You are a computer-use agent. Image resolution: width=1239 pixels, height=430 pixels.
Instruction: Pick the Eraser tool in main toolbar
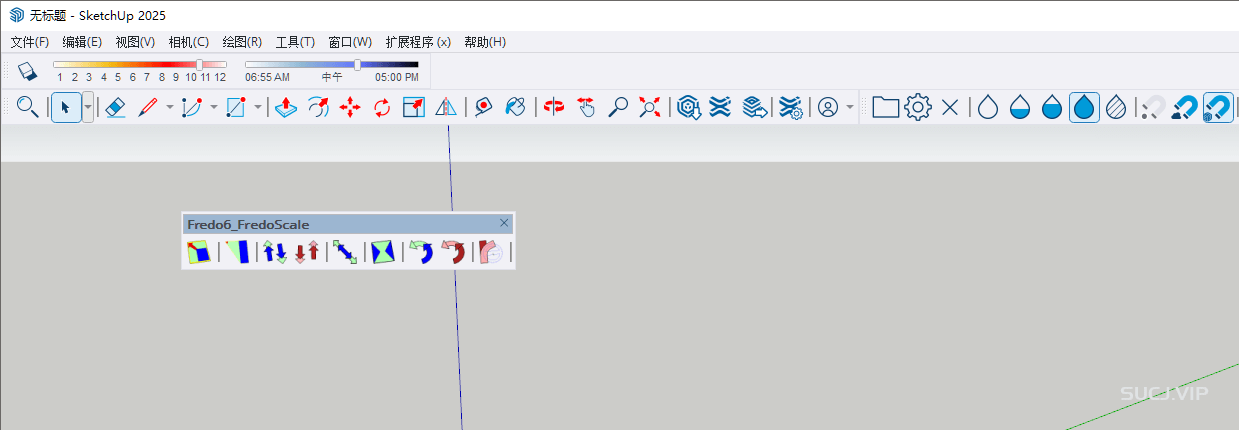[x=115, y=107]
